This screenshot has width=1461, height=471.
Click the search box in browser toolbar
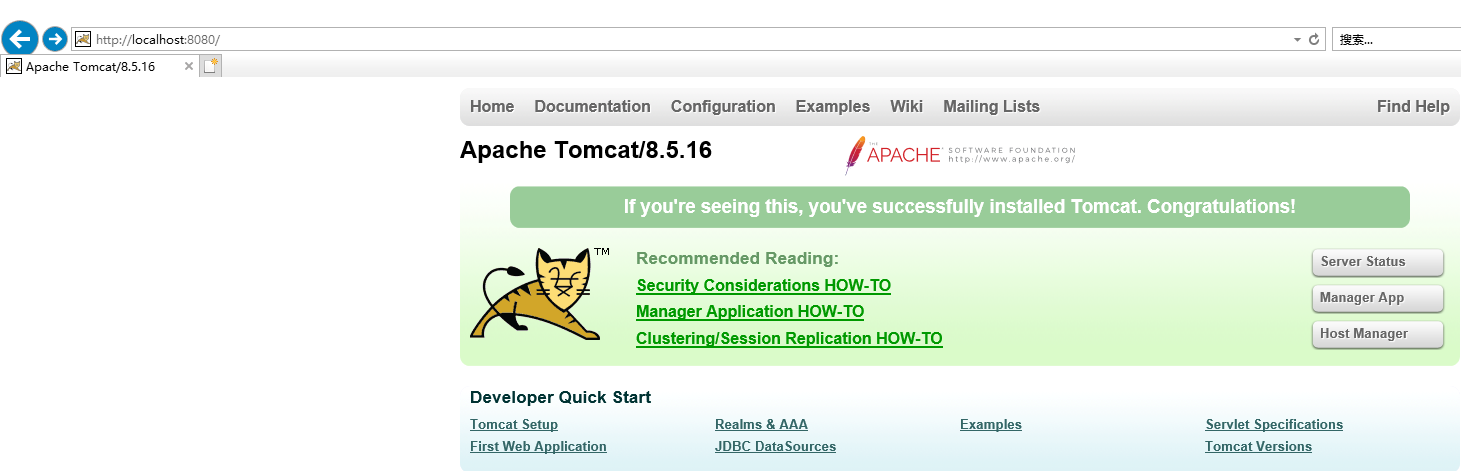tap(1396, 39)
